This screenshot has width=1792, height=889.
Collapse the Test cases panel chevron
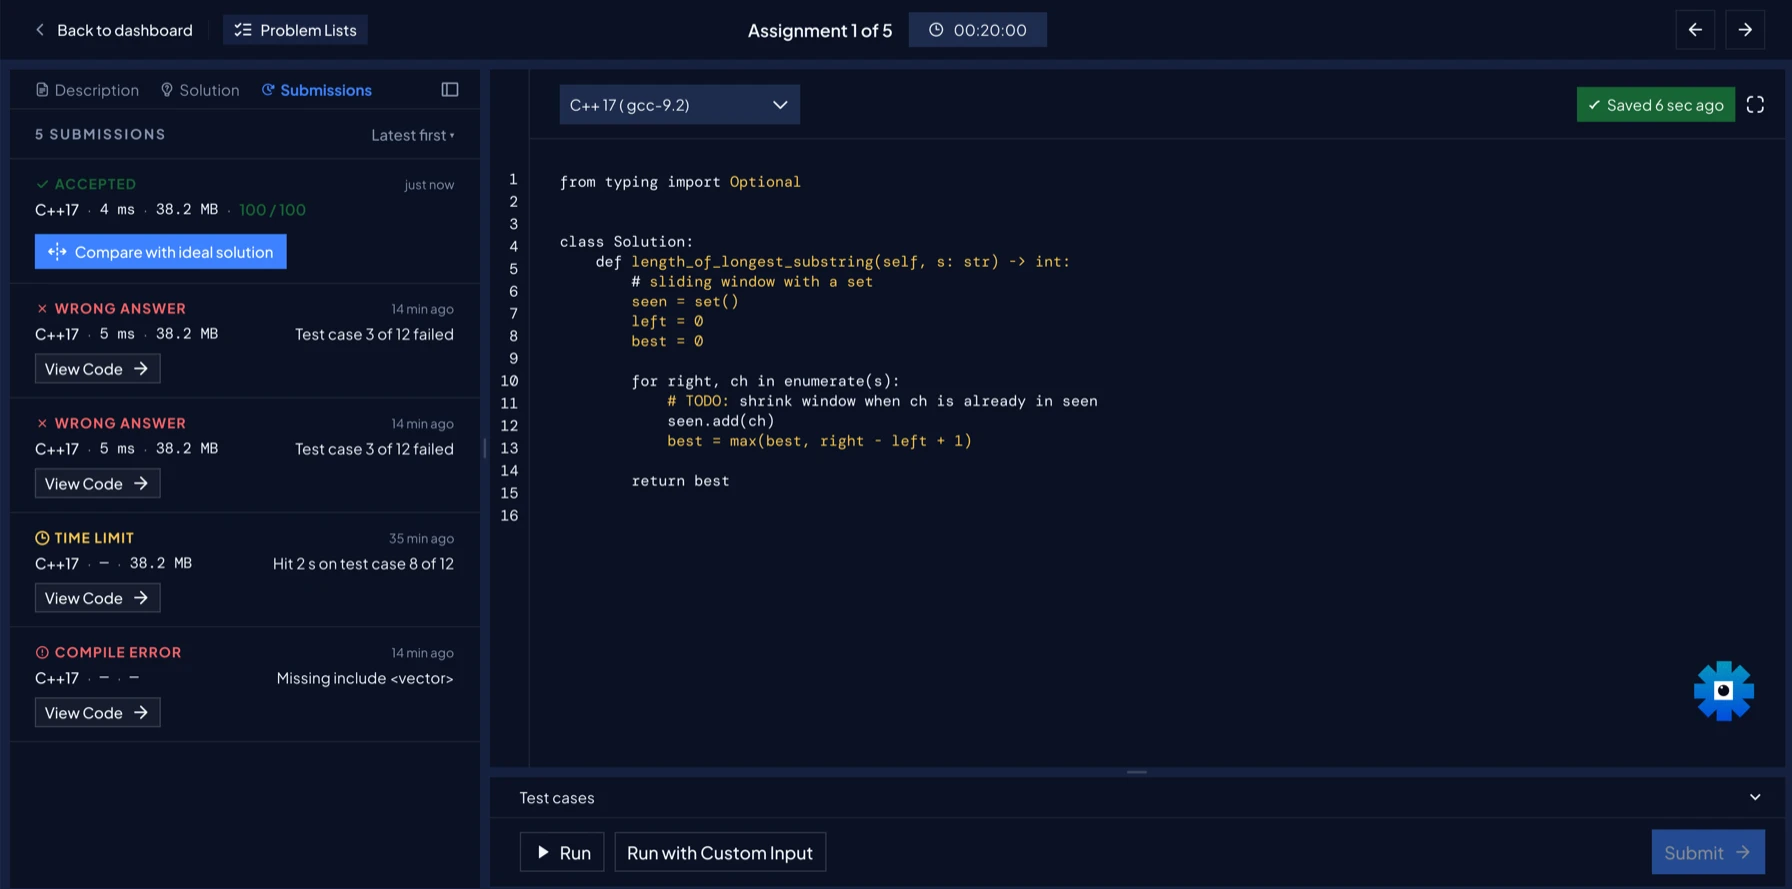pyautogui.click(x=1755, y=797)
